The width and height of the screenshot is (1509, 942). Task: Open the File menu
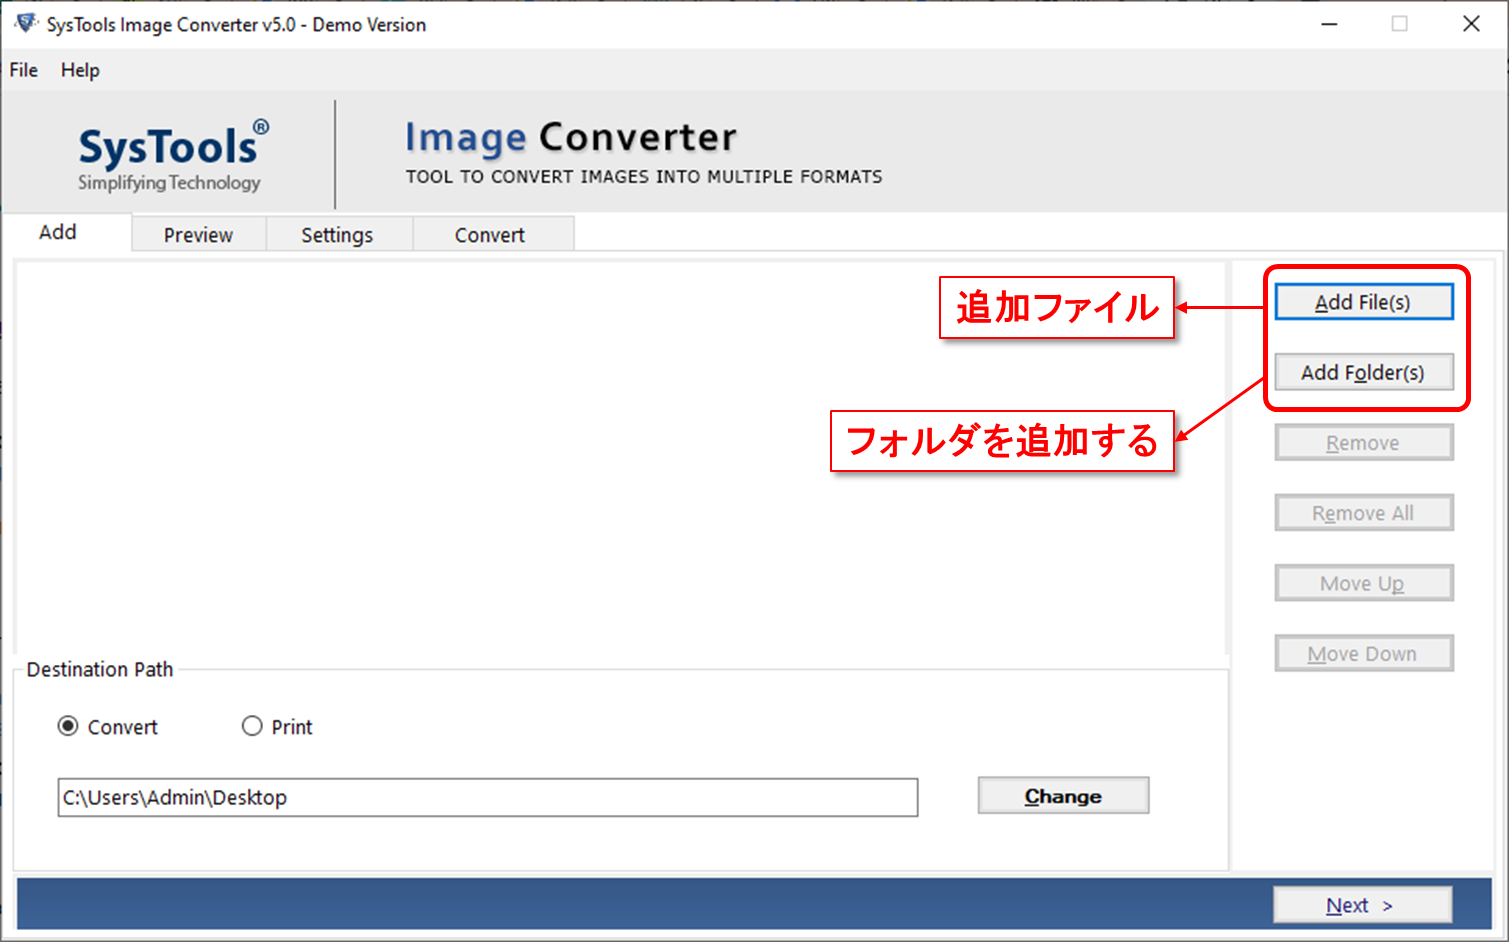pyautogui.click(x=22, y=70)
